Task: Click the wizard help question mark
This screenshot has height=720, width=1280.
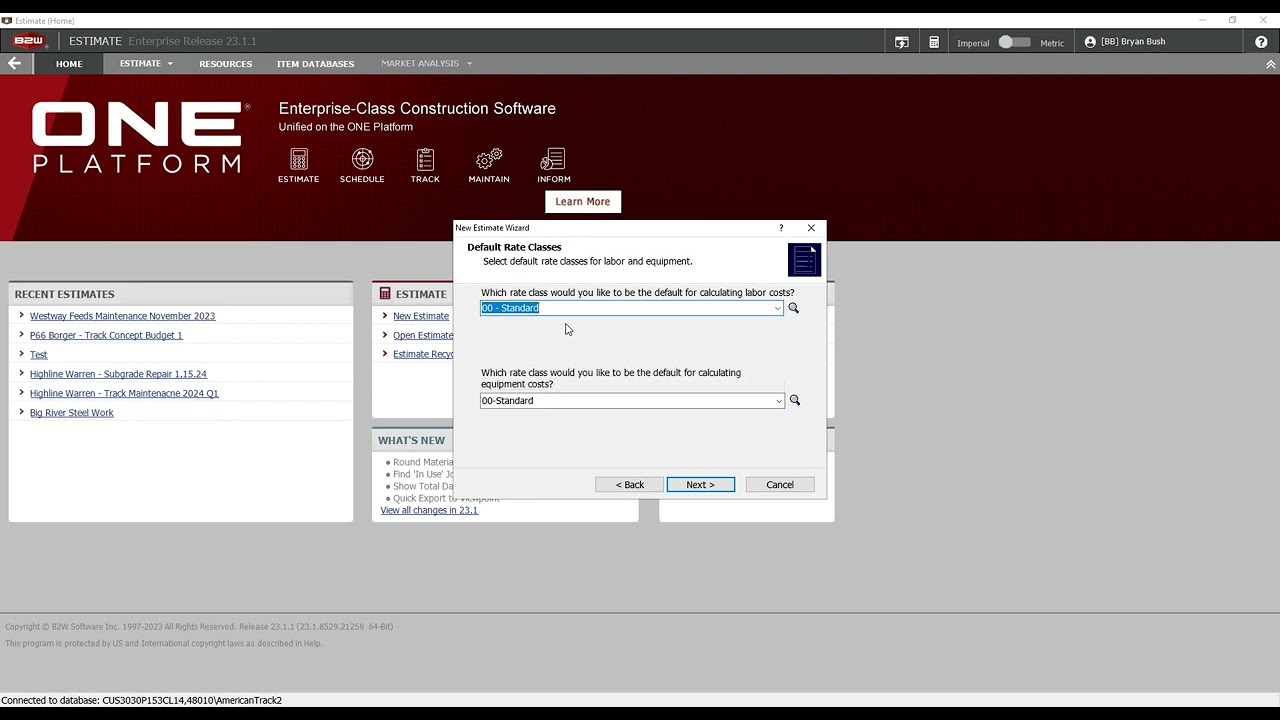Action: [782, 228]
